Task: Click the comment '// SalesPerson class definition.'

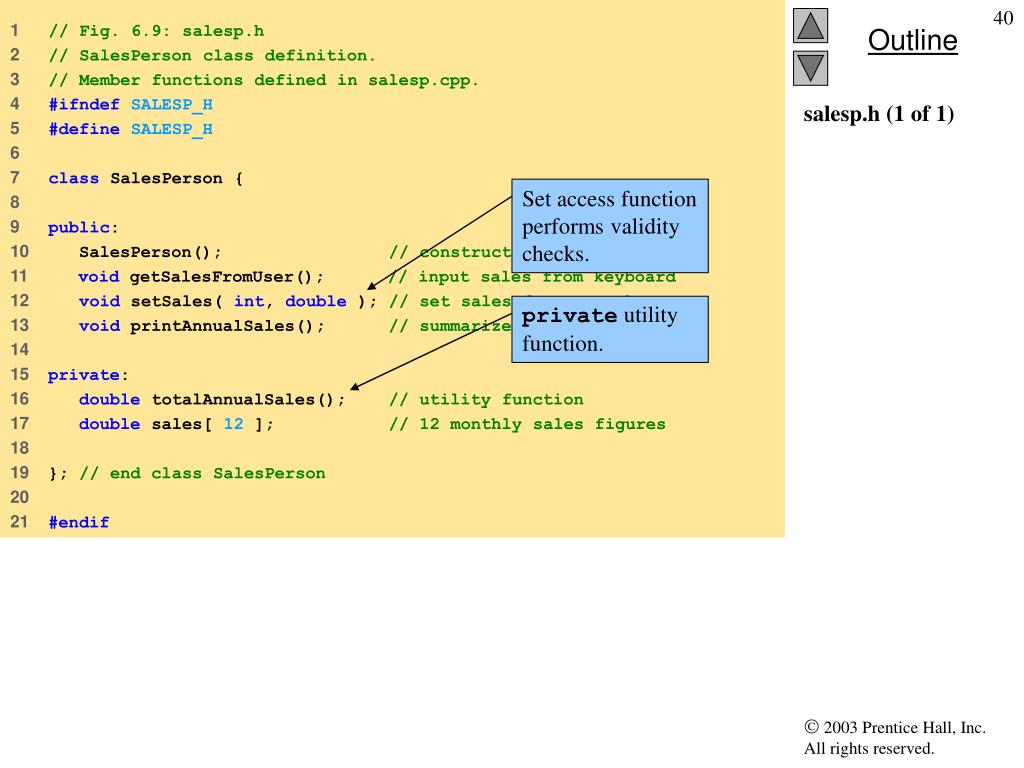Action: (x=212, y=56)
